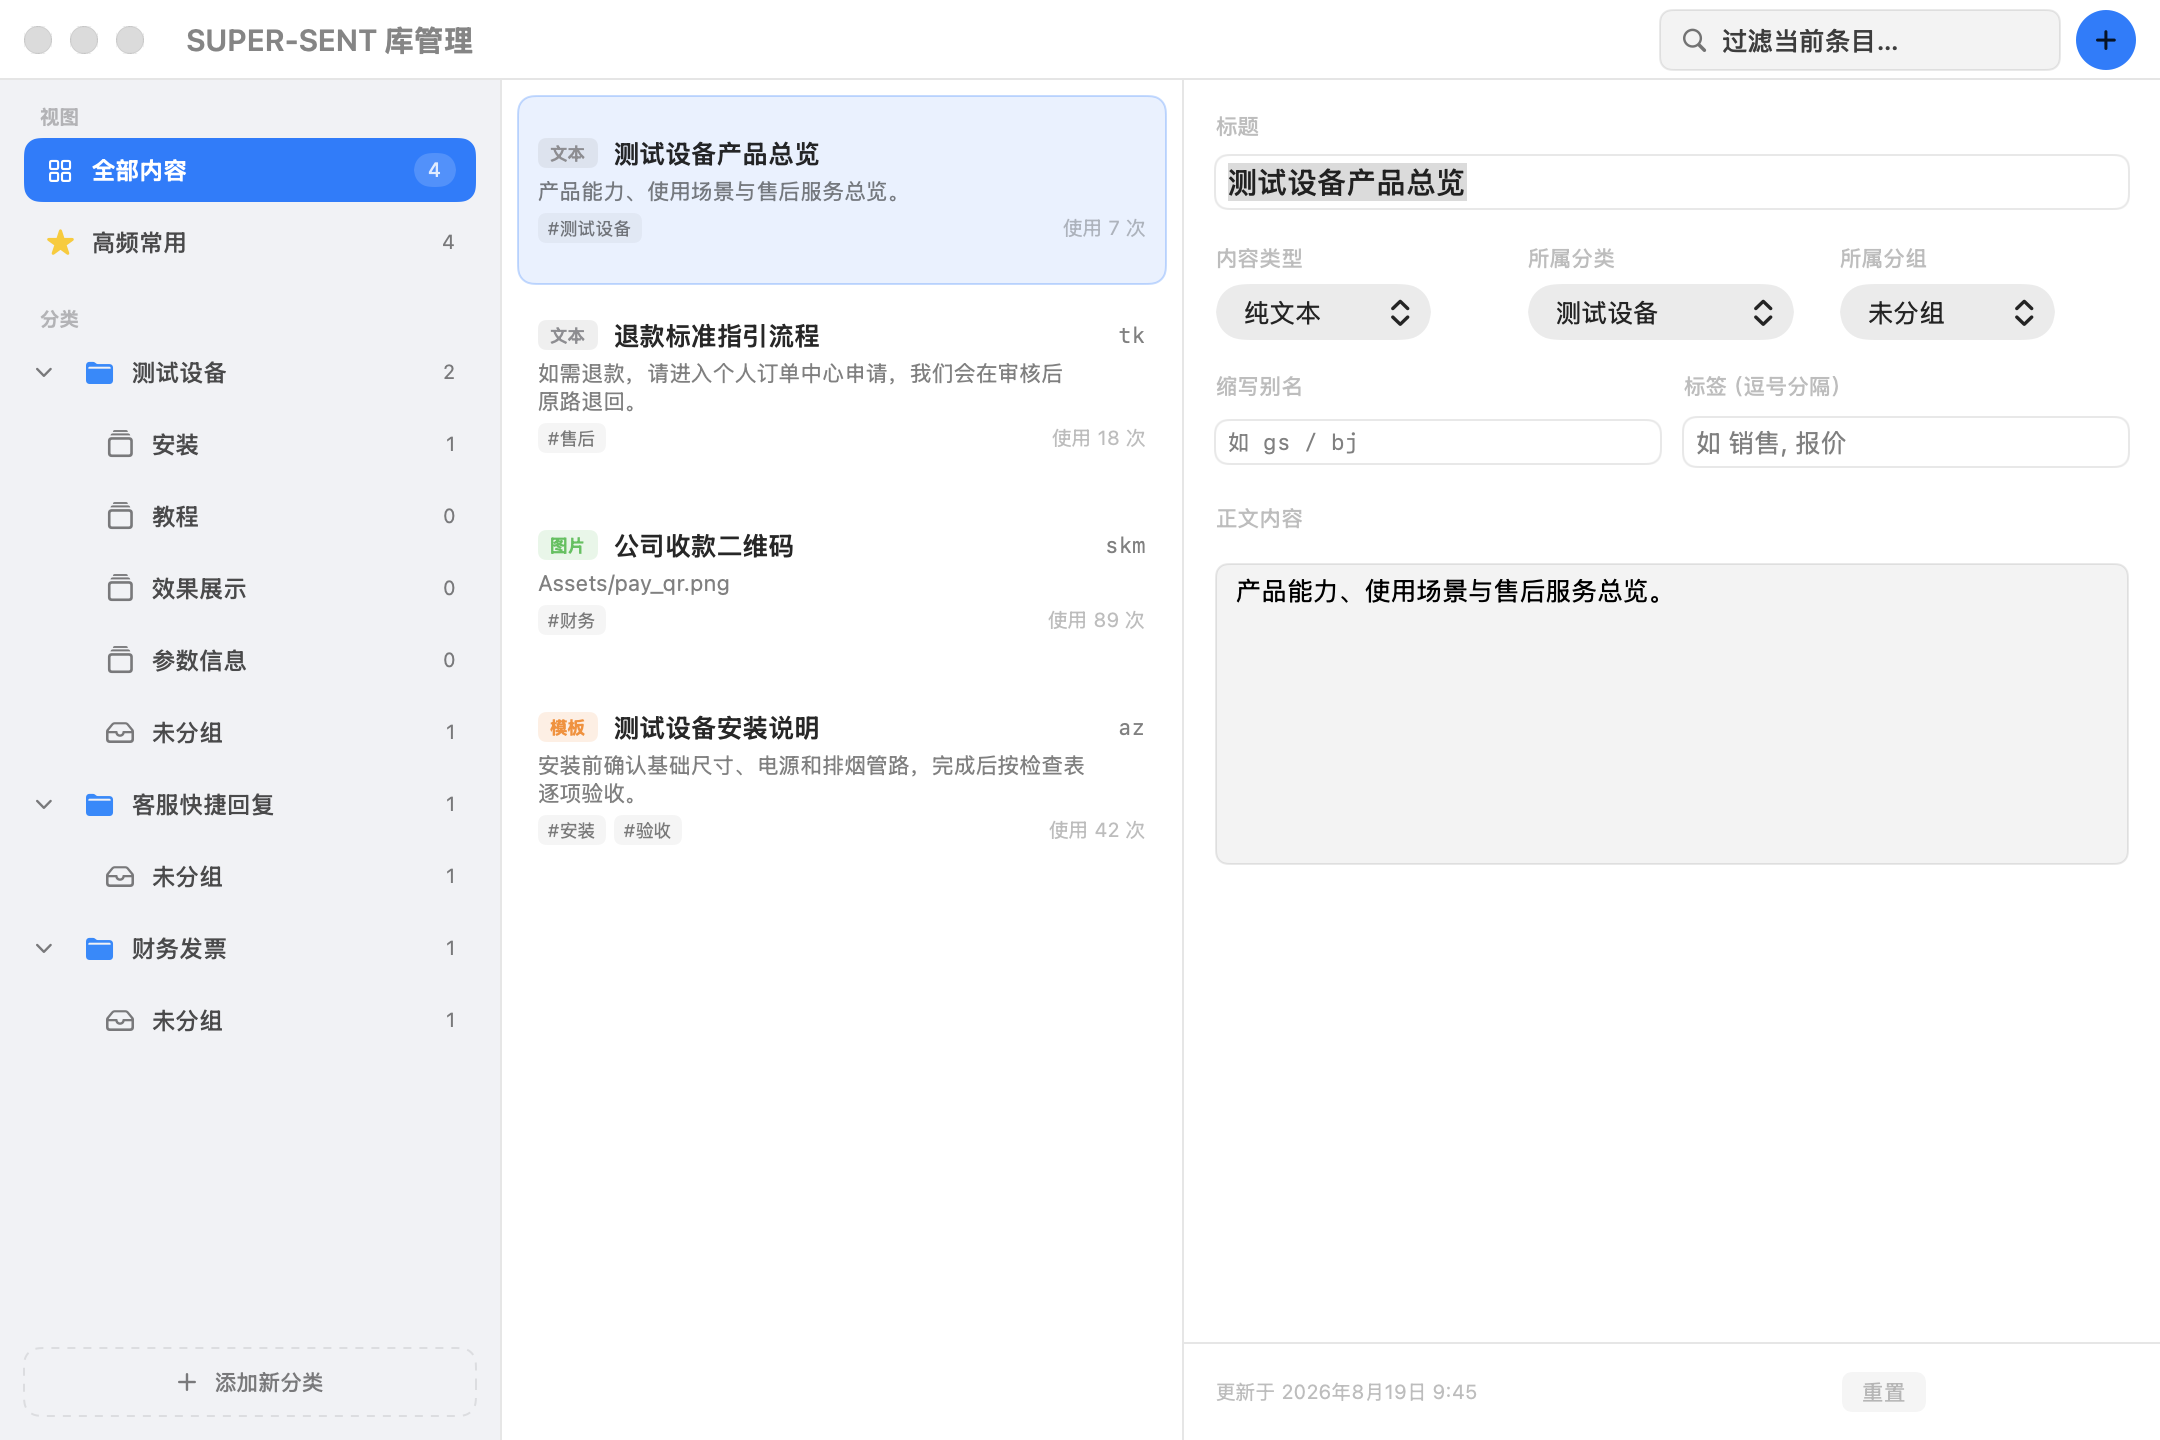2160x1440 pixels.
Task: Open the 效果展示 group
Action: pyautogui.click(x=250, y=588)
